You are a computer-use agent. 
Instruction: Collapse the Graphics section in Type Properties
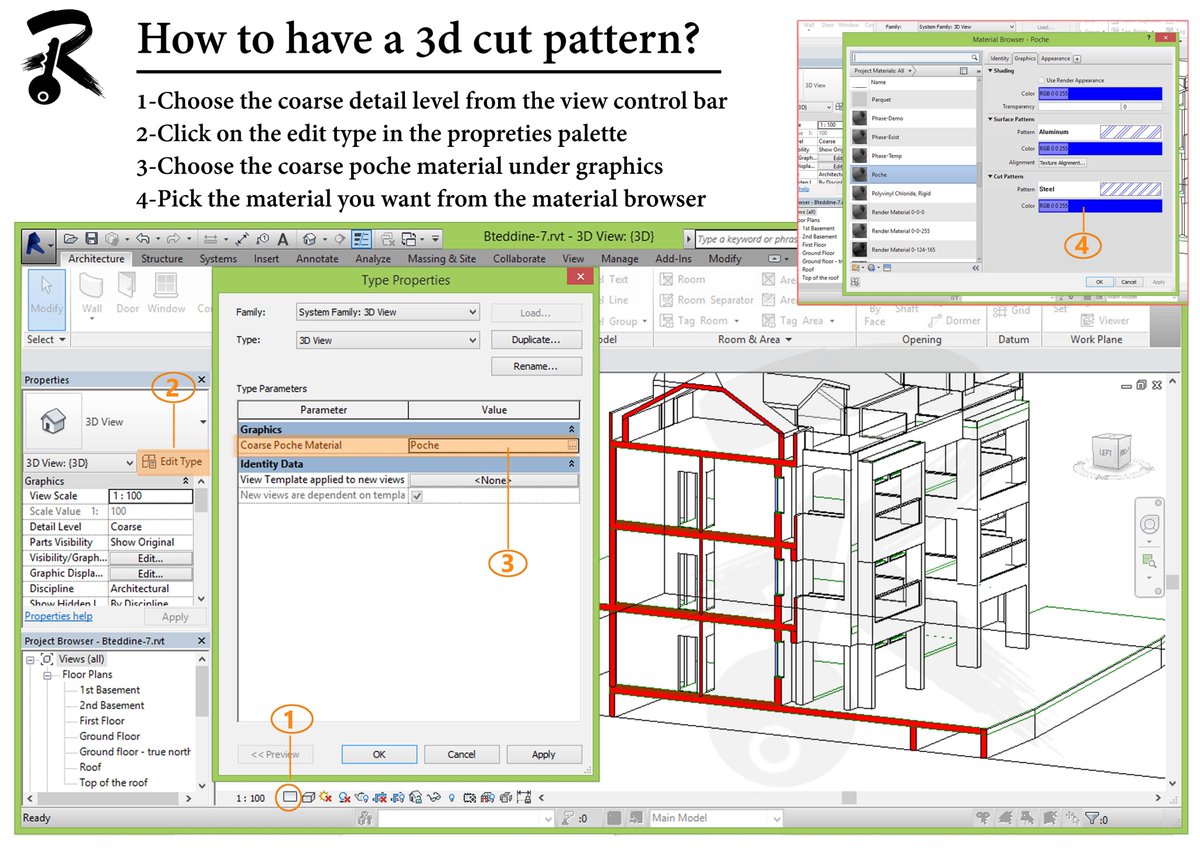[x=572, y=429]
